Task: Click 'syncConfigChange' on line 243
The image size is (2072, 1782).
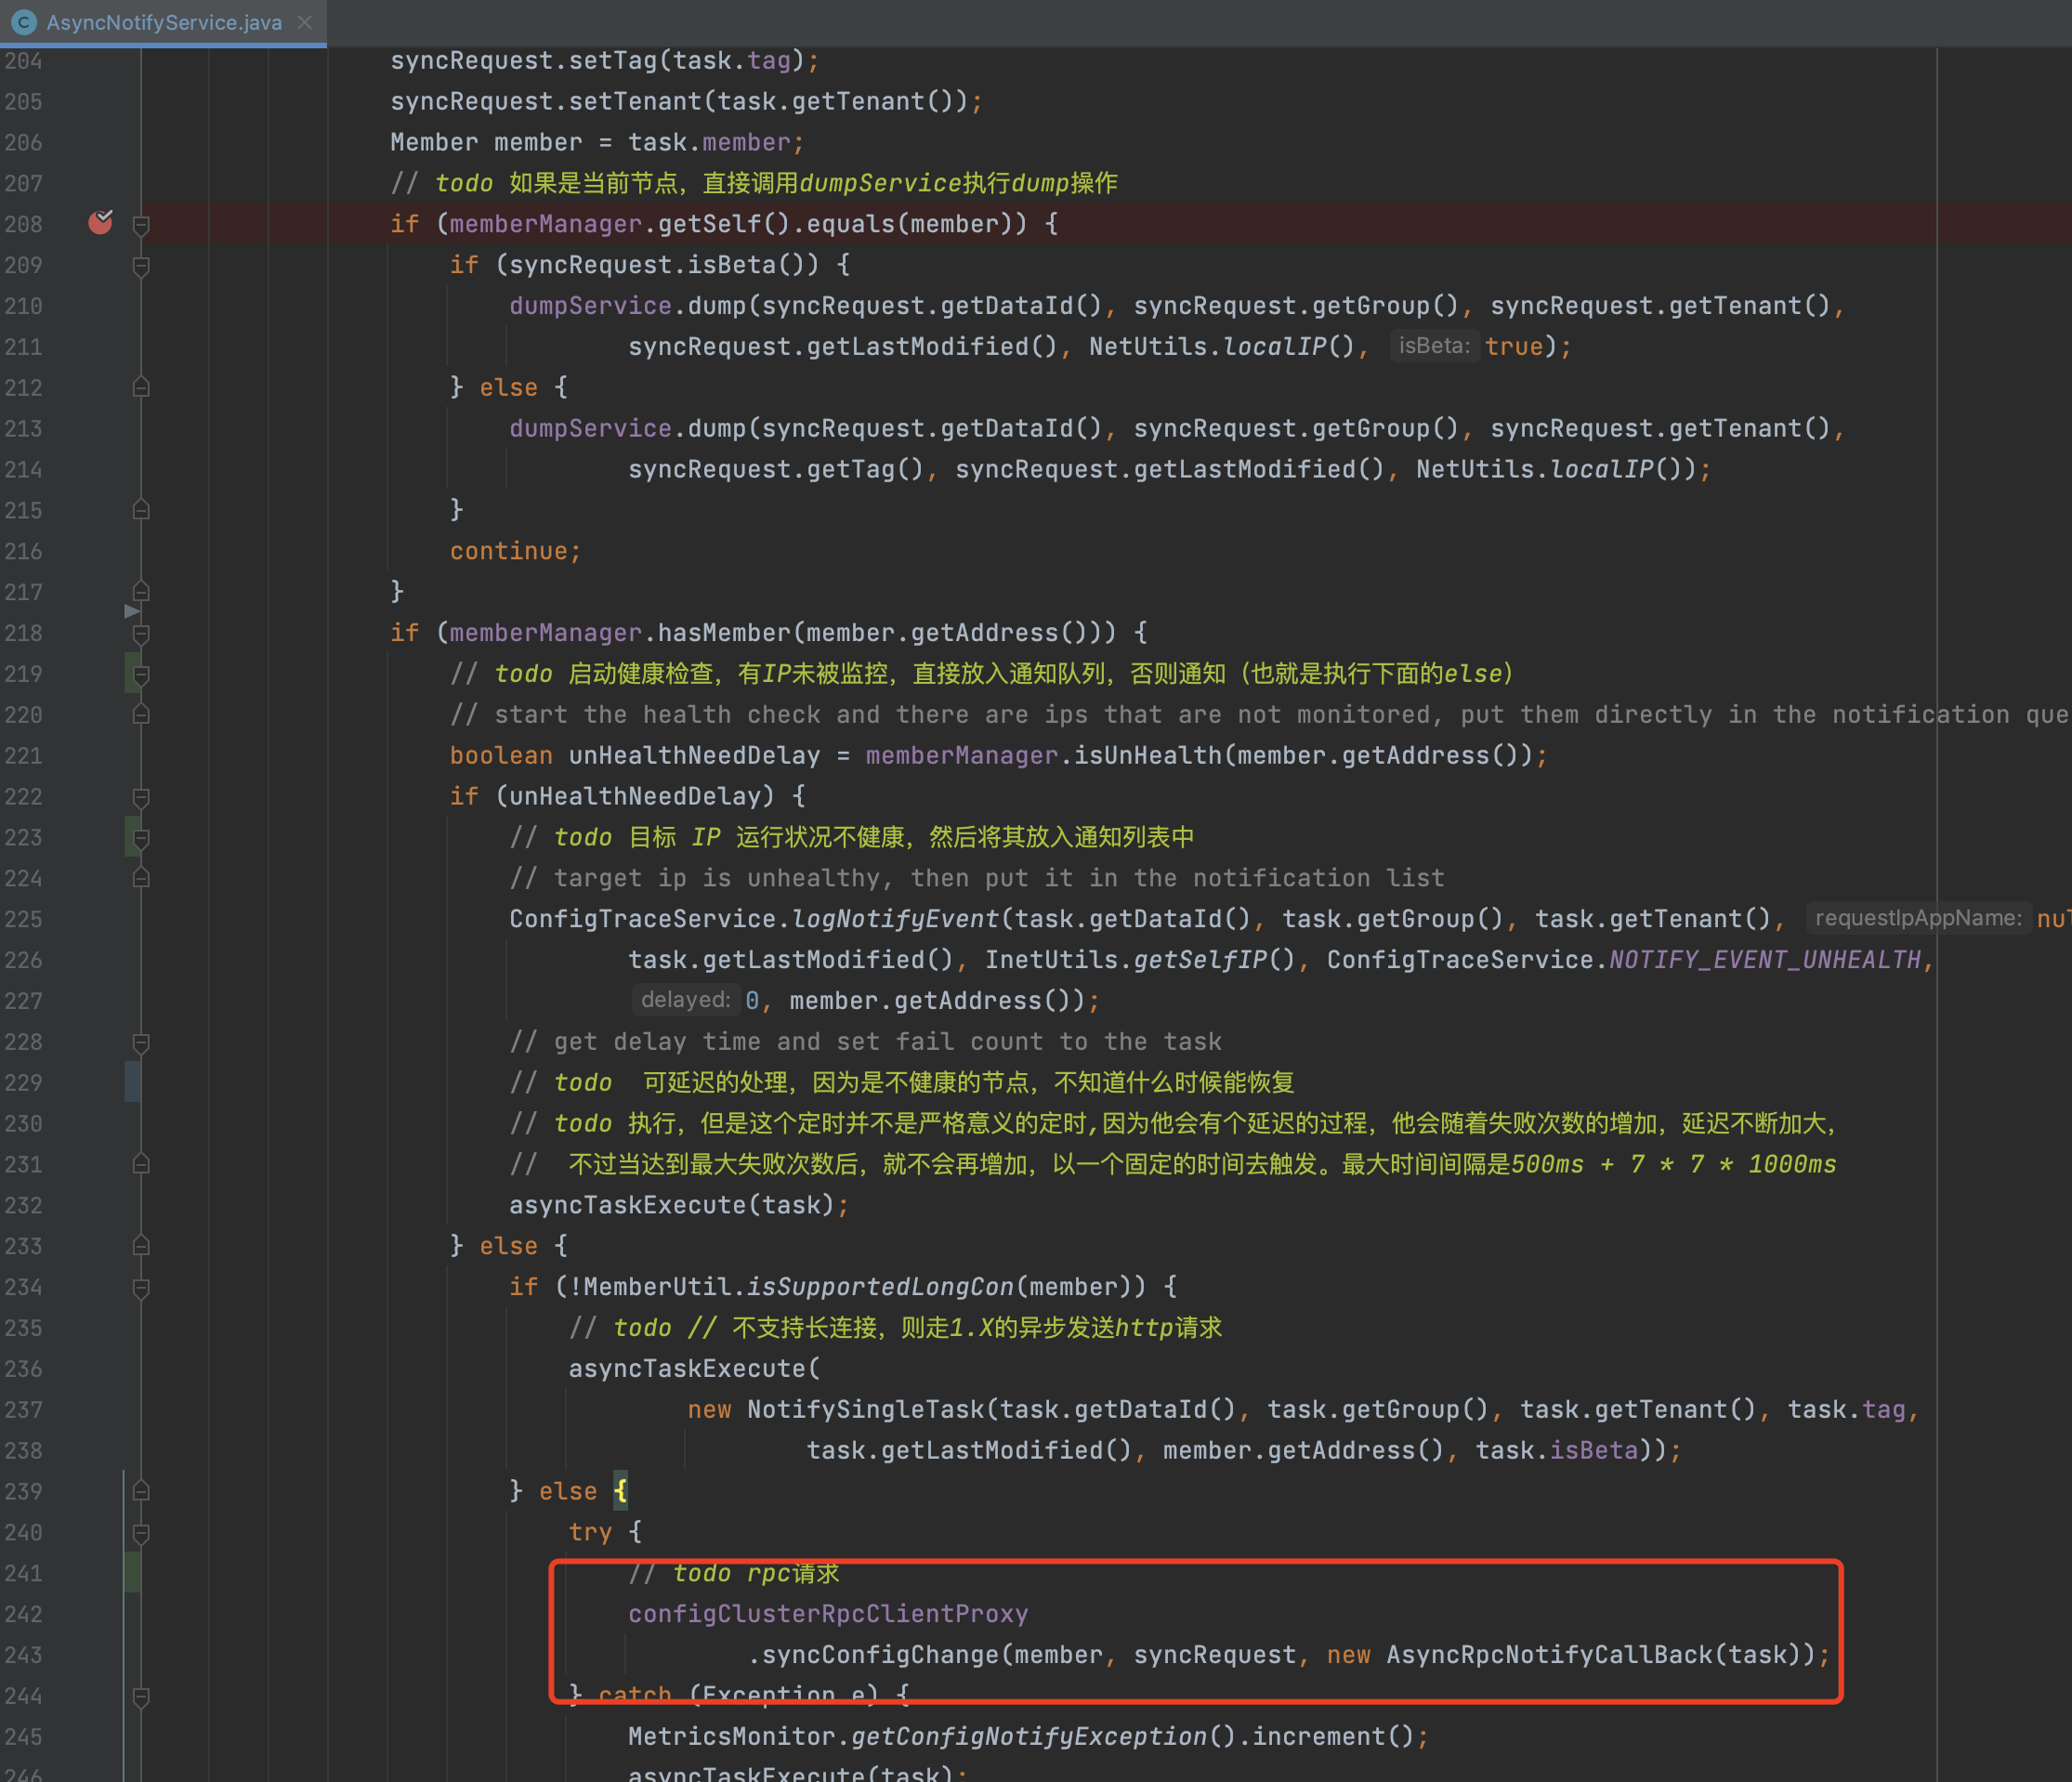Action: tap(880, 1655)
